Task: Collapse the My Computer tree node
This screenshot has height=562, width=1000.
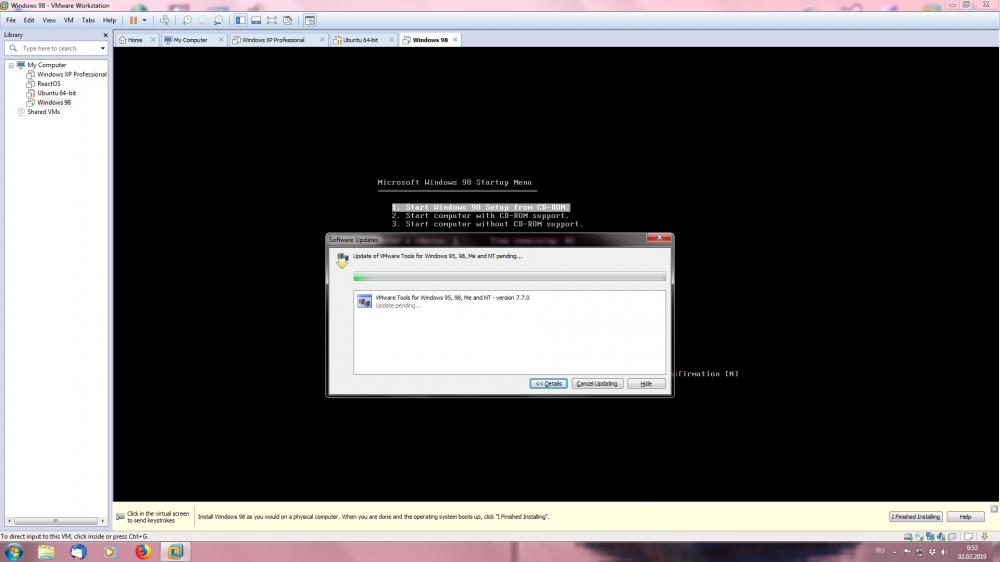Action: coord(11,65)
